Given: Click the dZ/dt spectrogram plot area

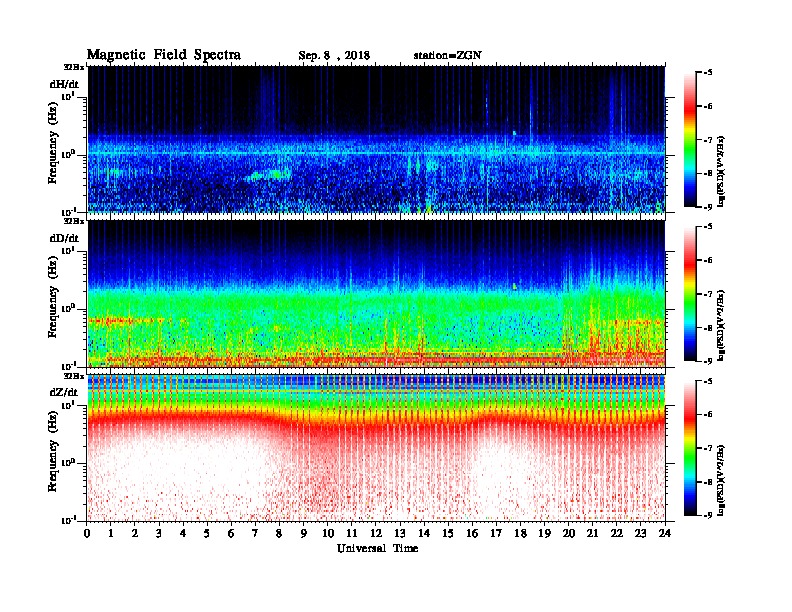Looking at the screenshot, I should pyautogui.click(x=376, y=448).
